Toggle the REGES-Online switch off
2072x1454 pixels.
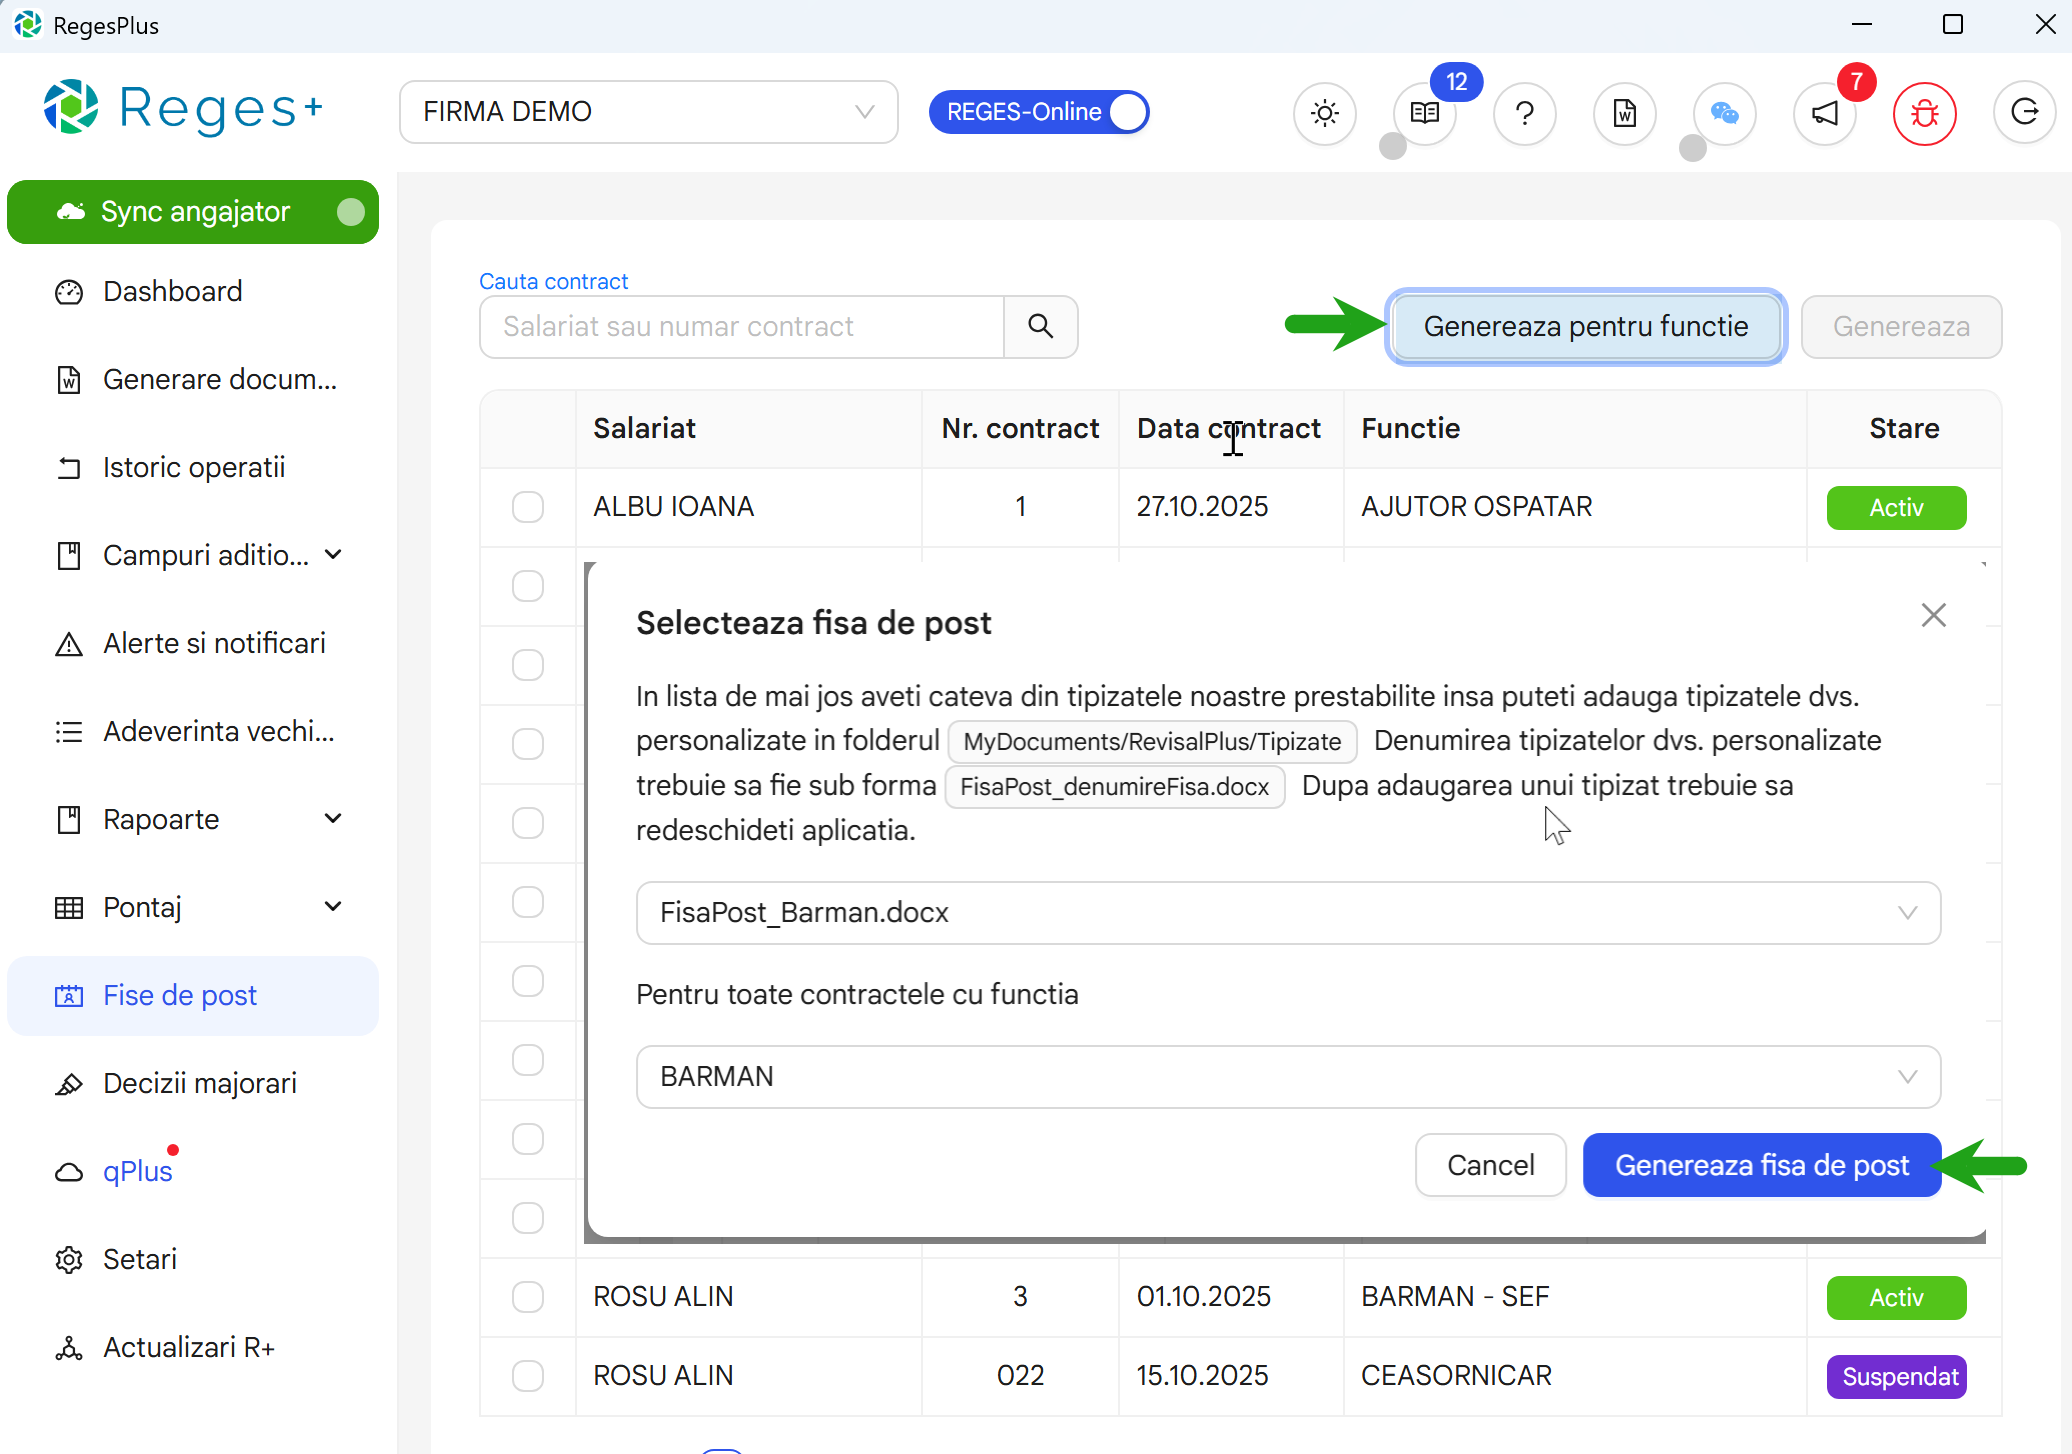click(x=1127, y=111)
